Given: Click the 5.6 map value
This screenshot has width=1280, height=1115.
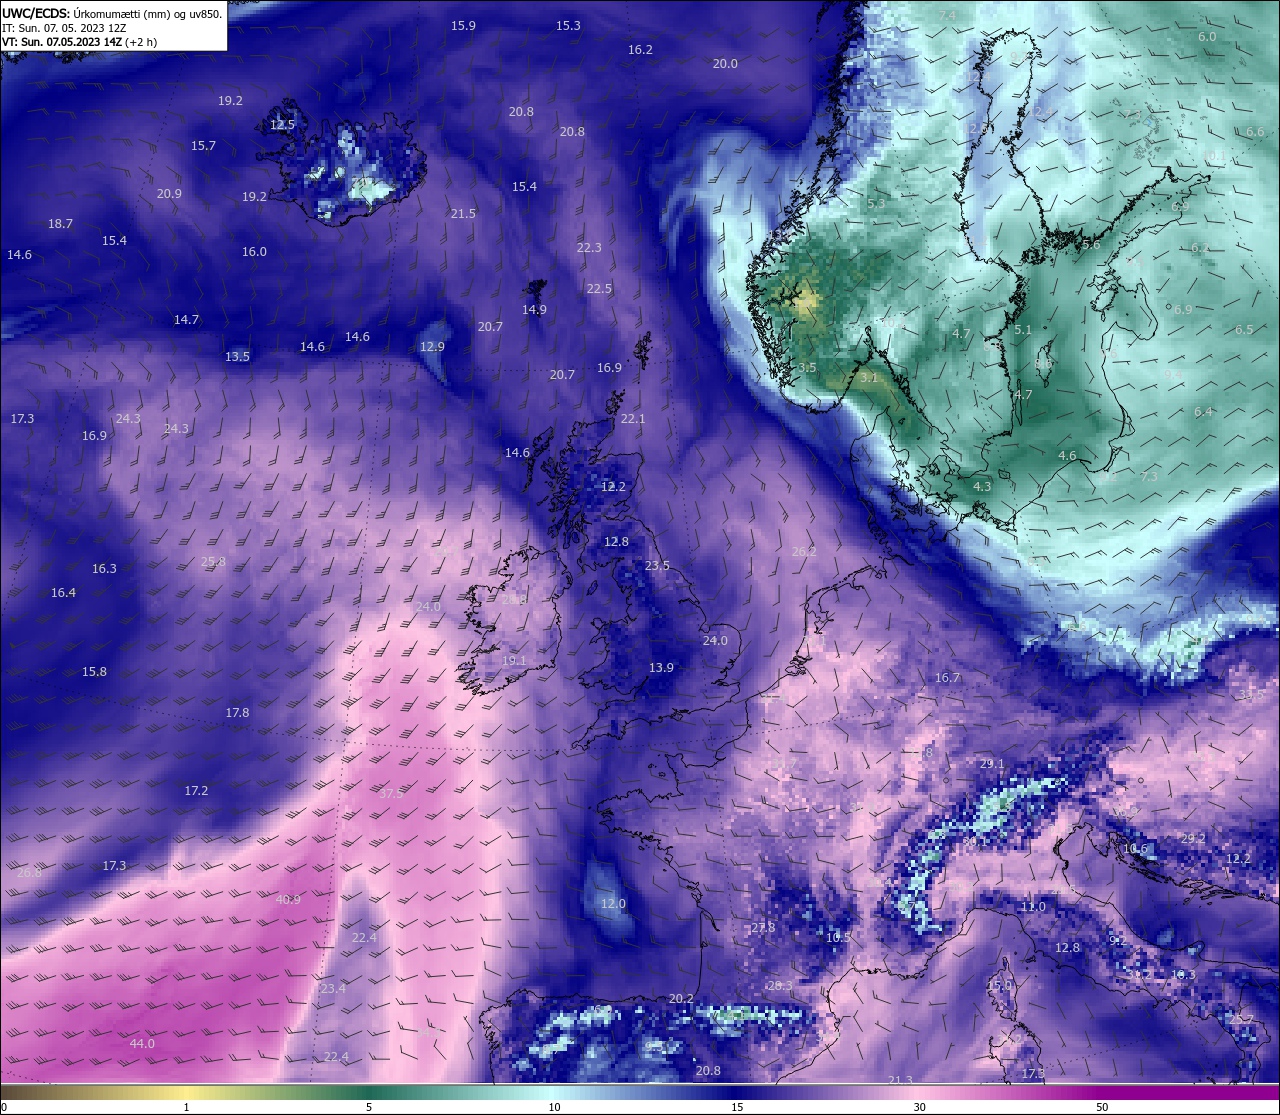Looking at the screenshot, I should click(1091, 245).
